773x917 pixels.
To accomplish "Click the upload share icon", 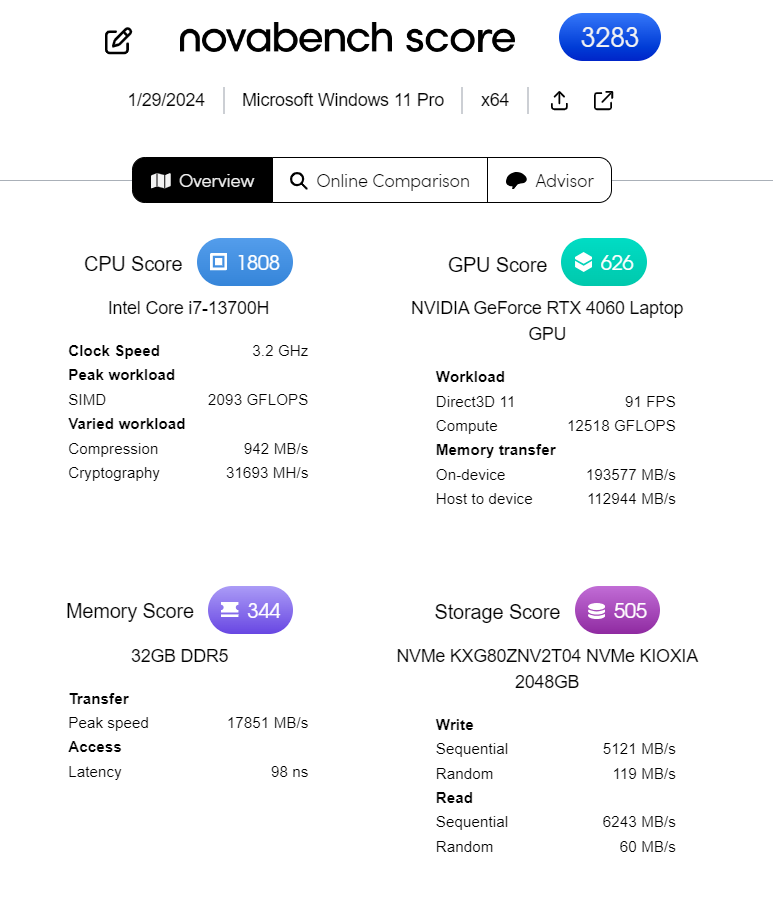I will click(x=560, y=100).
